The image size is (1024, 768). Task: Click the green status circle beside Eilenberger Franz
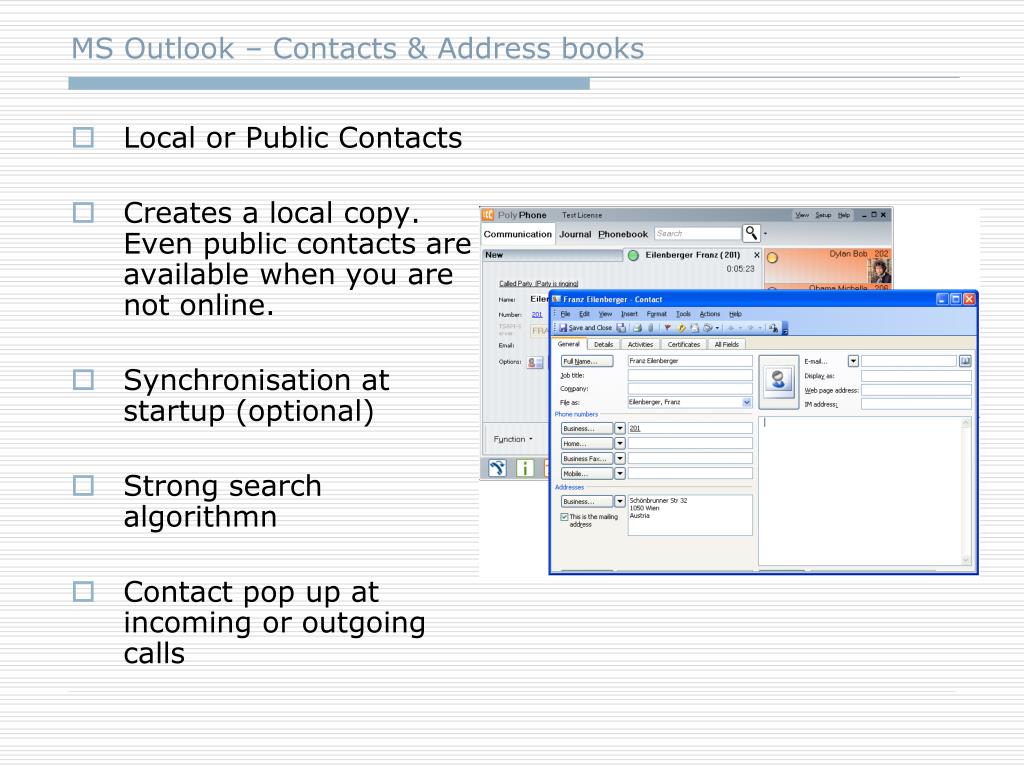(x=633, y=255)
